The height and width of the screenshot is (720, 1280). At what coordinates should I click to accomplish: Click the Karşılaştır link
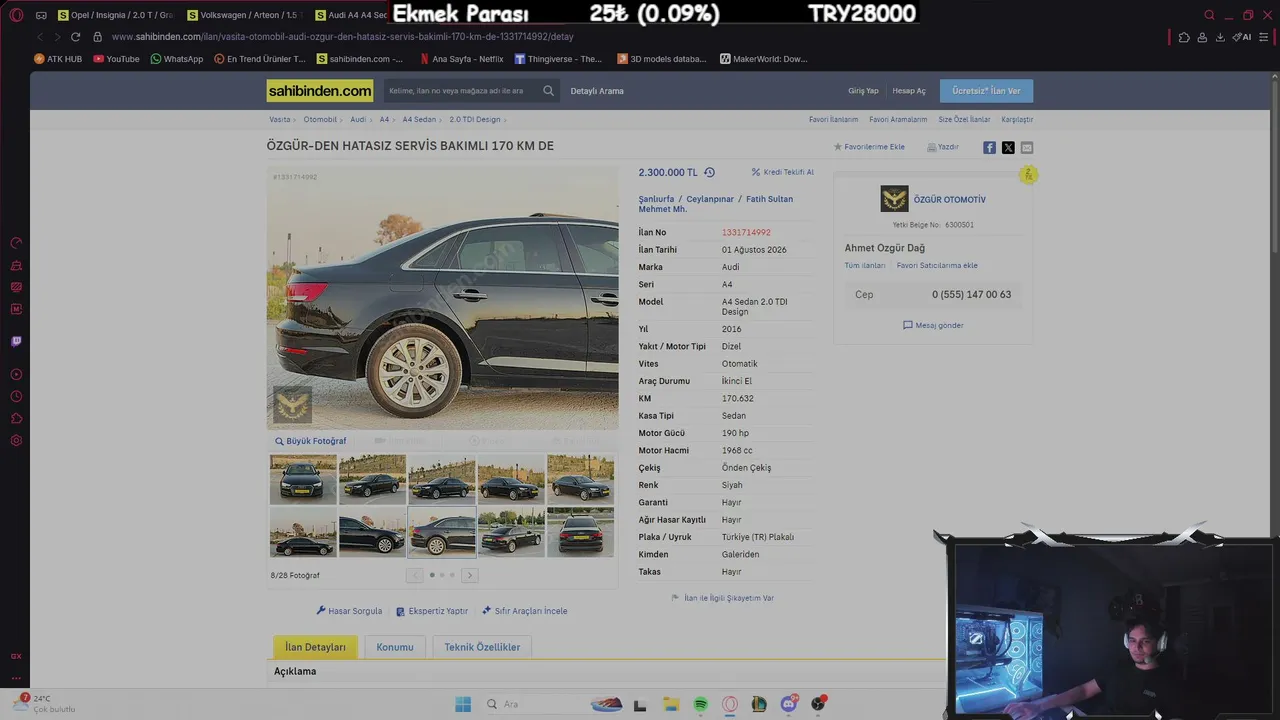pyautogui.click(x=1017, y=119)
